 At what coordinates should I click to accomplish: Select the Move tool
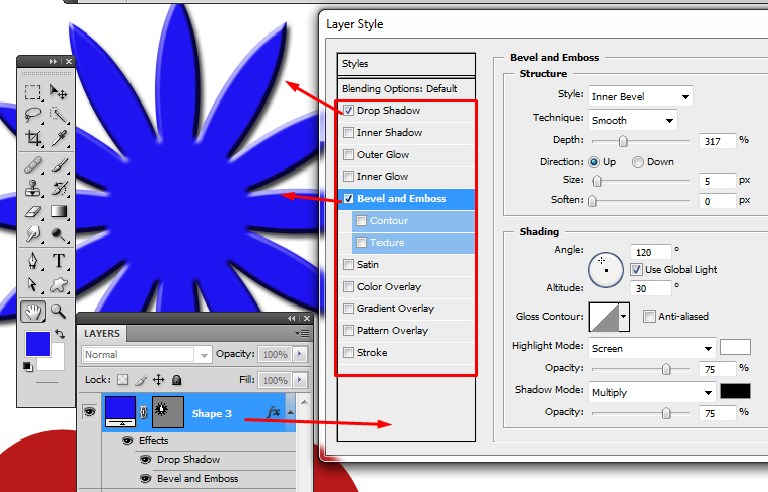[x=59, y=92]
